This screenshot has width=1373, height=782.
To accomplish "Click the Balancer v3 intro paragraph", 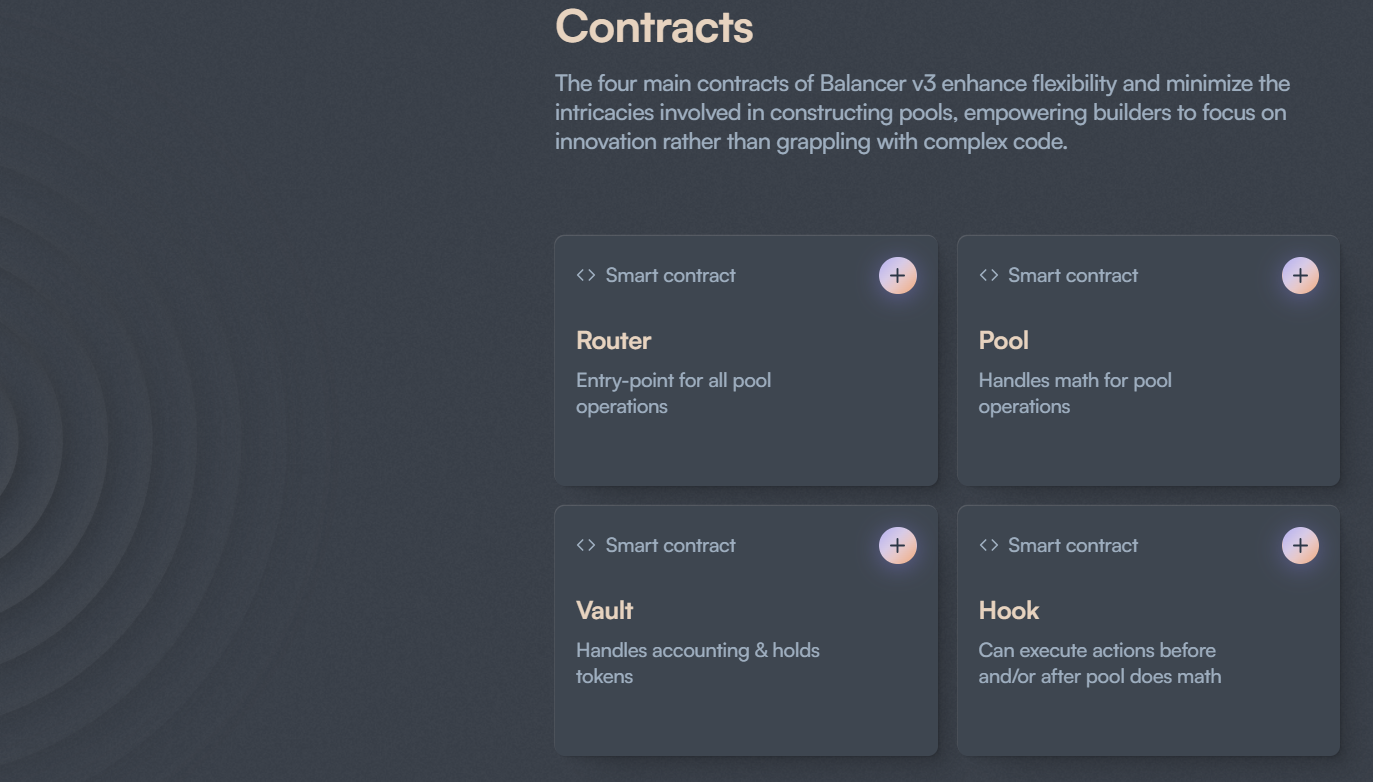I will click(922, 112).
